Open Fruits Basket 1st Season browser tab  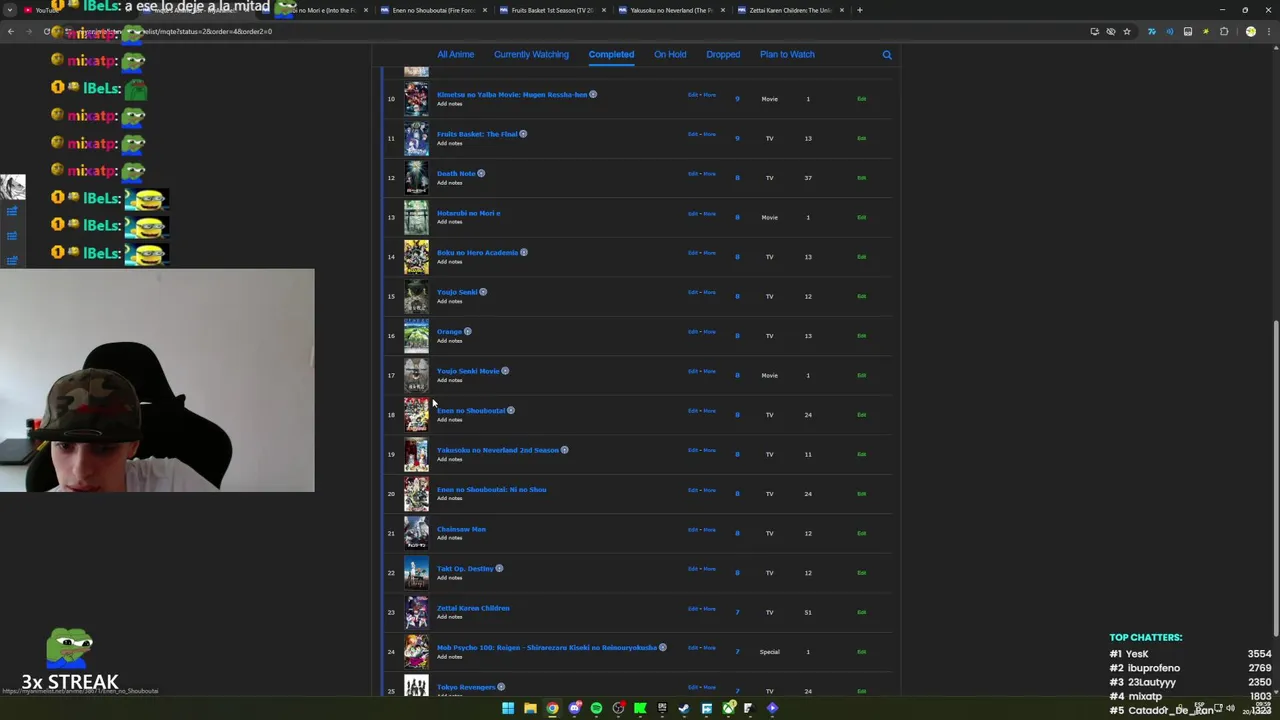pos(551,10)
